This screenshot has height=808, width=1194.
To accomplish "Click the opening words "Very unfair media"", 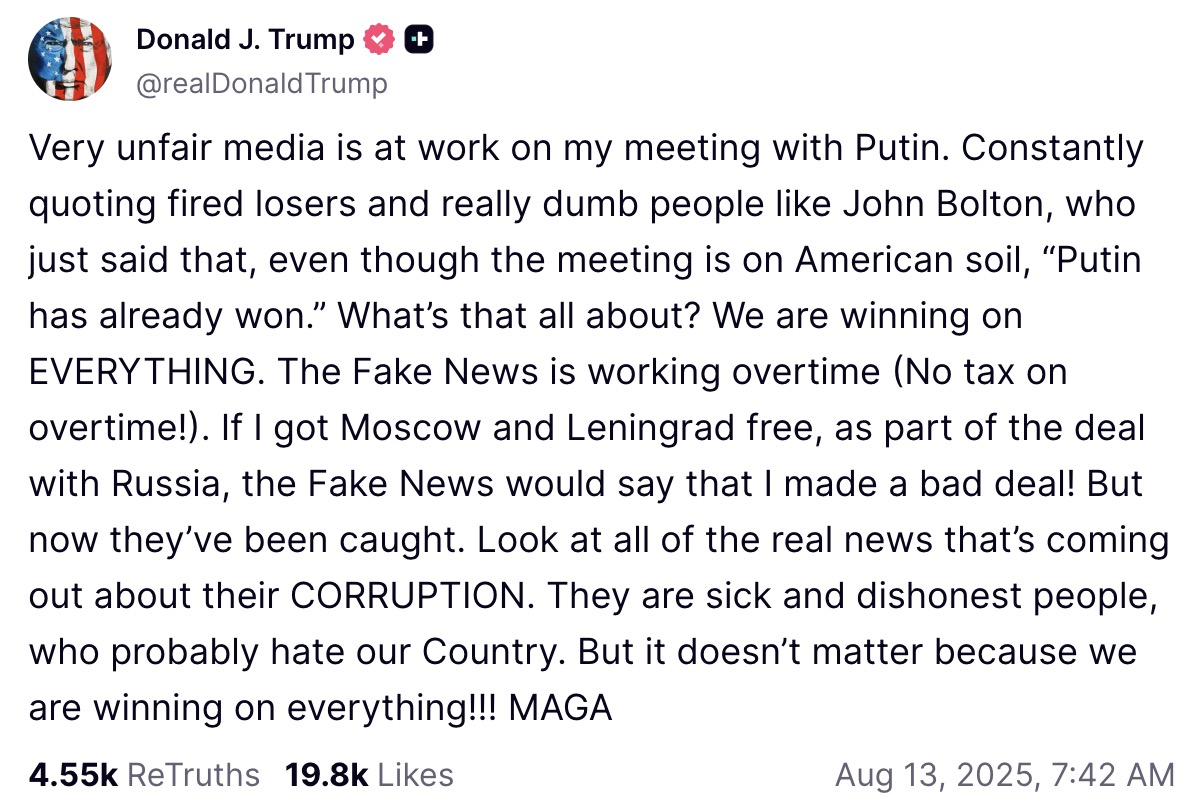I will [169, 148].
